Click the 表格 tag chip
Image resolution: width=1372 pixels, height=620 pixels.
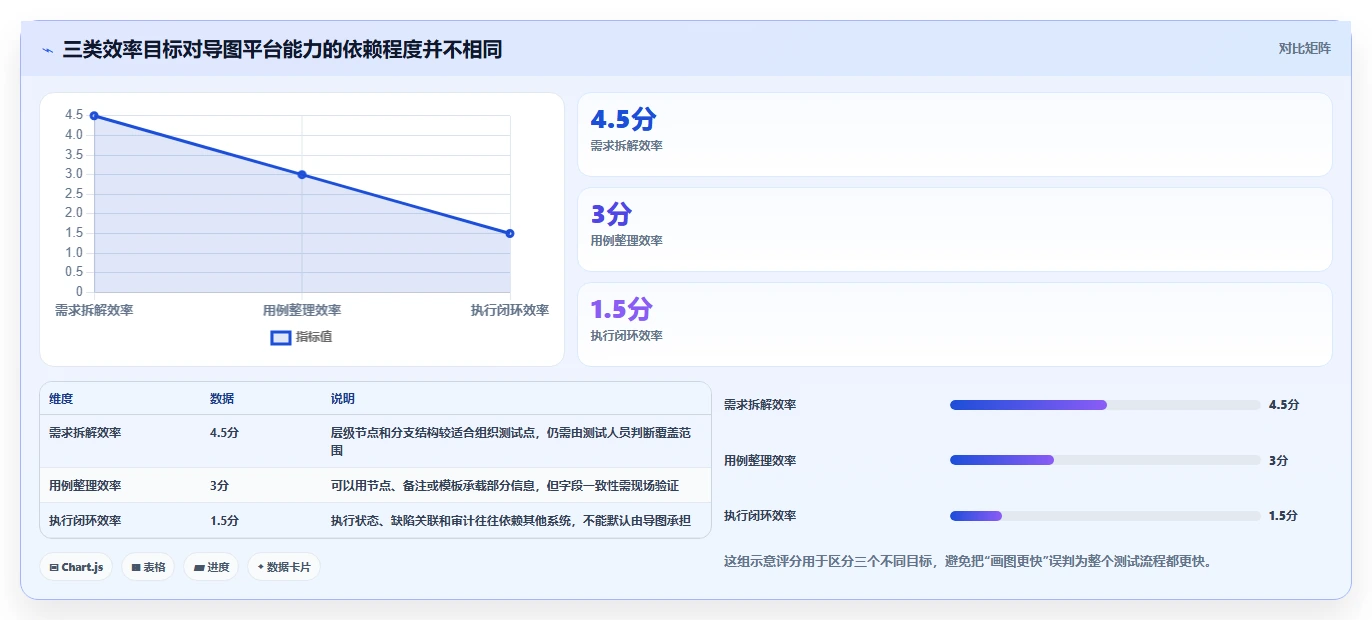[148, 567]
